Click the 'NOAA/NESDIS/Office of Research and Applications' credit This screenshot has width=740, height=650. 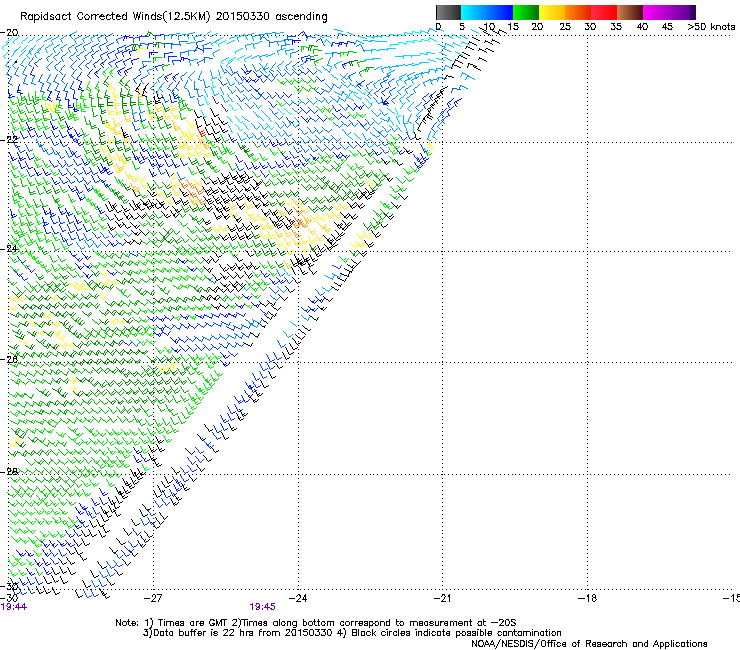[x=589, y=644]
